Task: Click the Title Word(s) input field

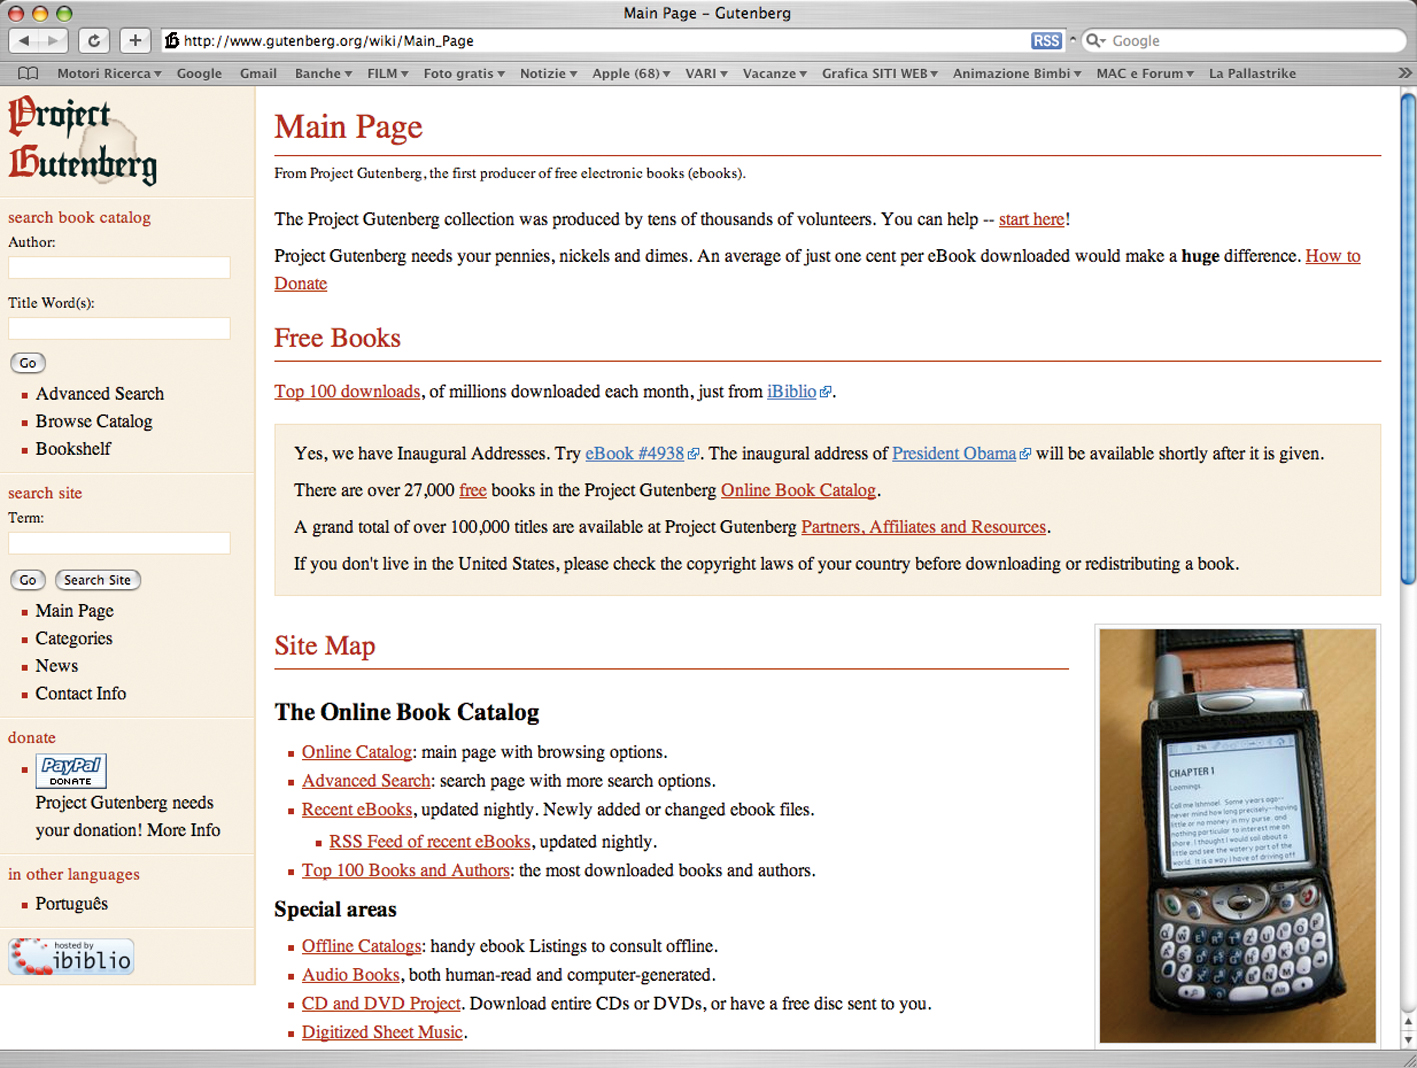Action: pyautogui.click(x=119, y=328)
